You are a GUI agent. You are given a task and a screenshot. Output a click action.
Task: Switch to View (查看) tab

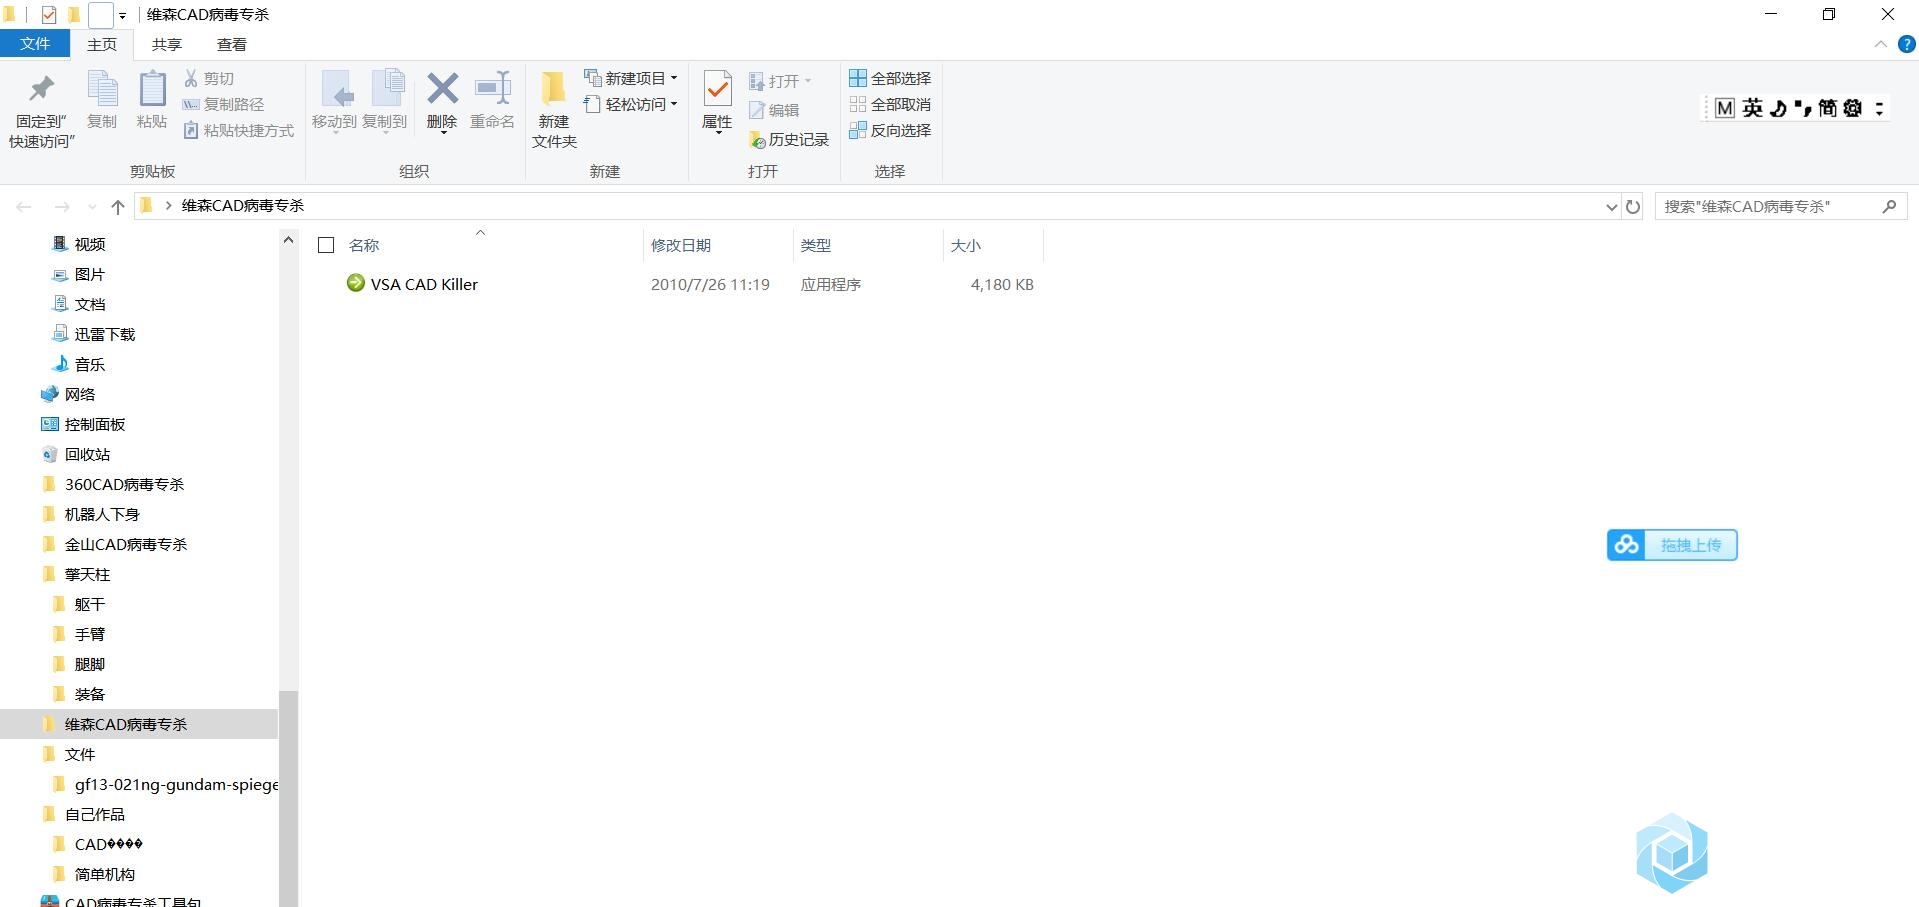(232, 44)
